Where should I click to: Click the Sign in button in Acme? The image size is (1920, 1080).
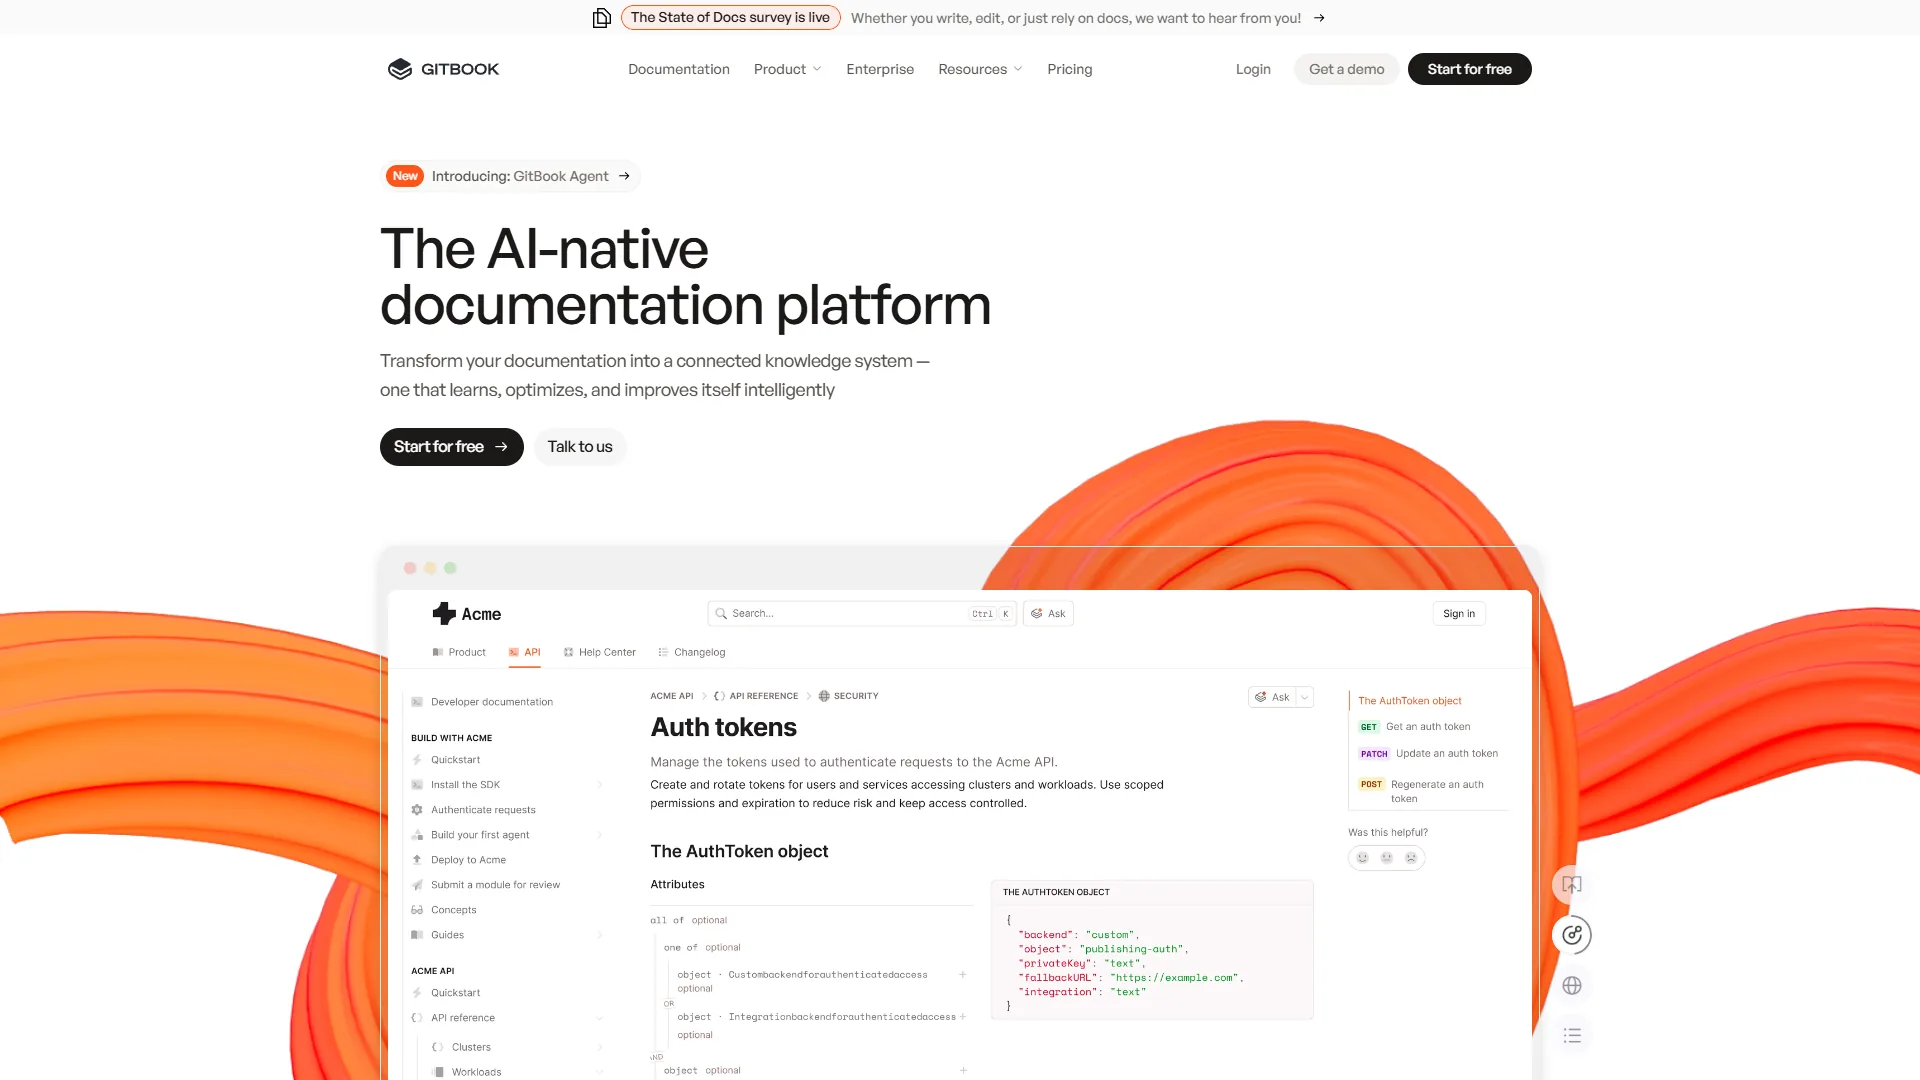(x=1459, y=614)
